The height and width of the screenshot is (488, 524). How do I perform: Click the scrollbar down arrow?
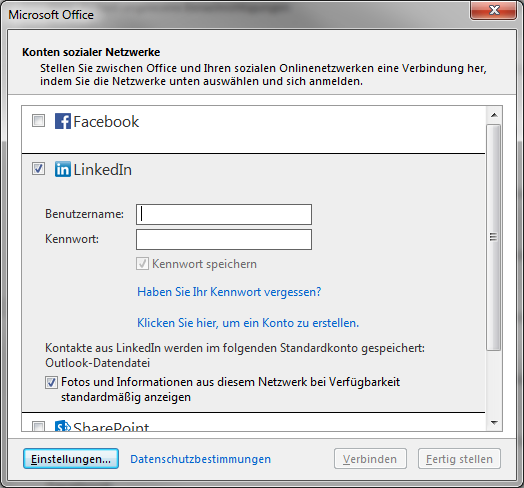[x=494, y=423]
